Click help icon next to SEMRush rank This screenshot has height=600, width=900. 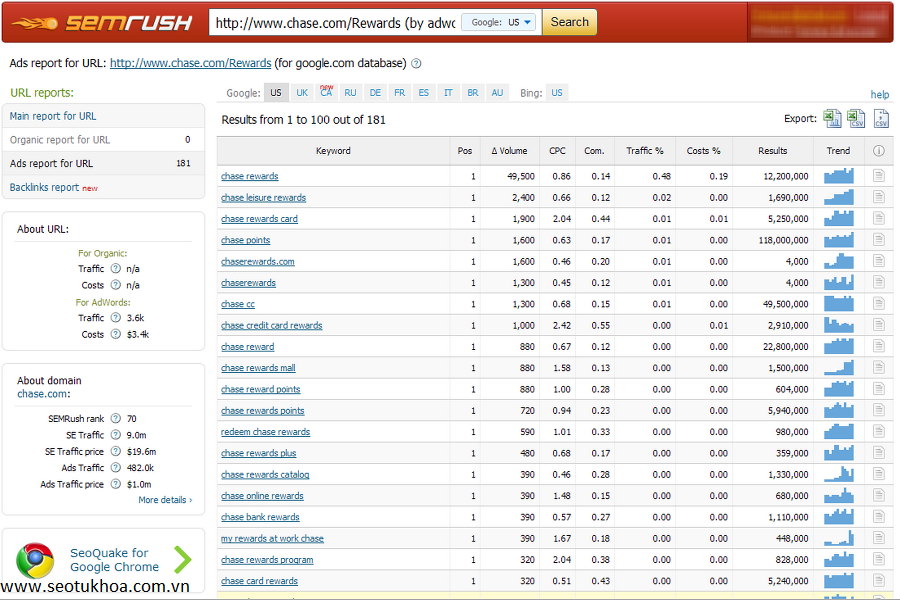tap(116, 418)
